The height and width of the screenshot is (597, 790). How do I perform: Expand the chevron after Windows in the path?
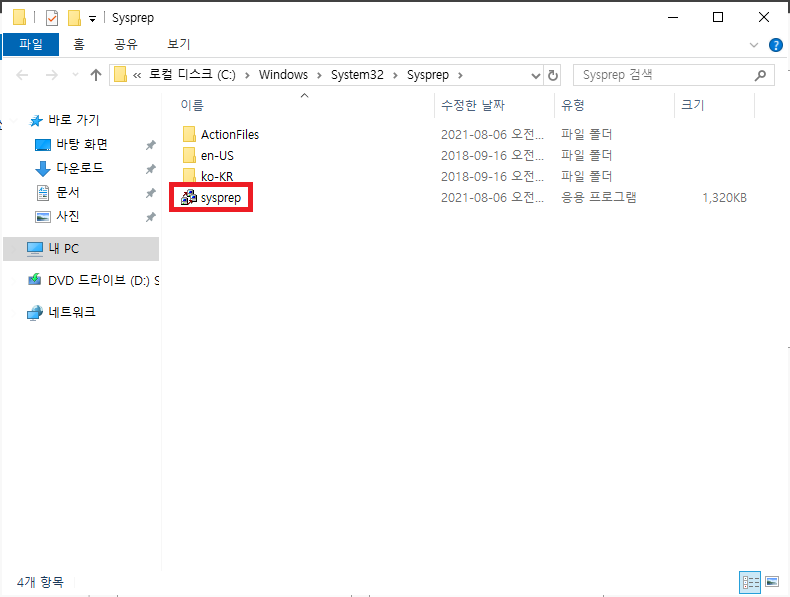[319, 76]
